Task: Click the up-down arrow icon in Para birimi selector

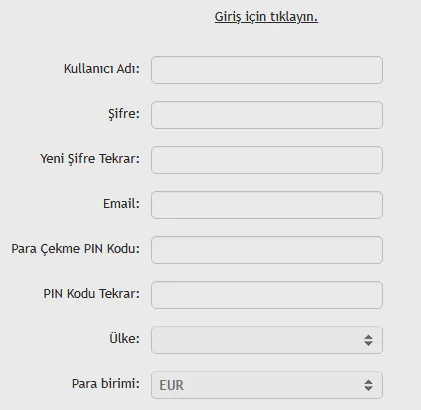Action: click(x=368, y=385)
